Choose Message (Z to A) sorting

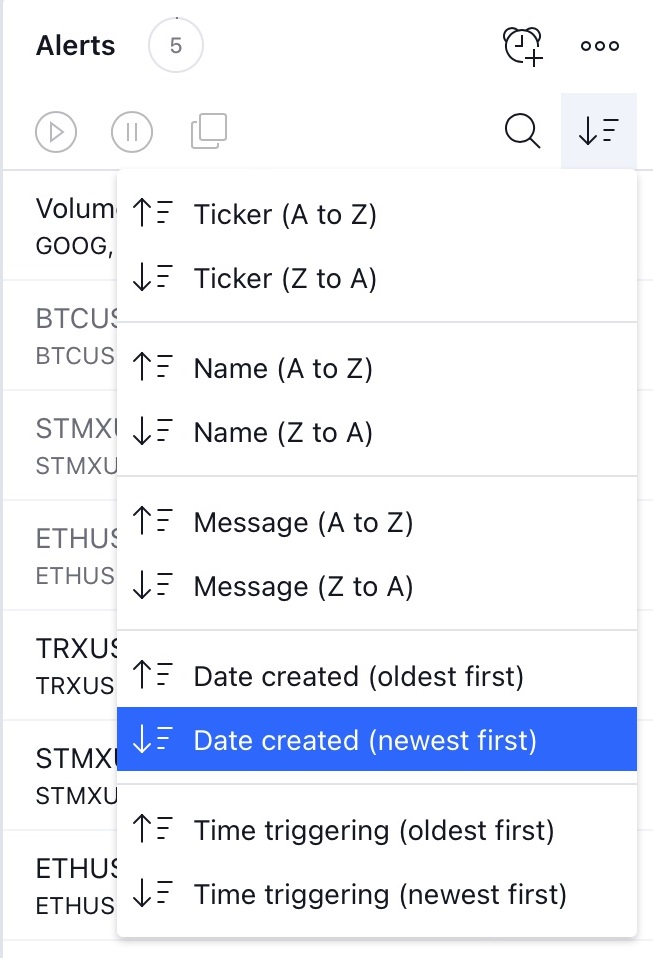coord(377,586)
